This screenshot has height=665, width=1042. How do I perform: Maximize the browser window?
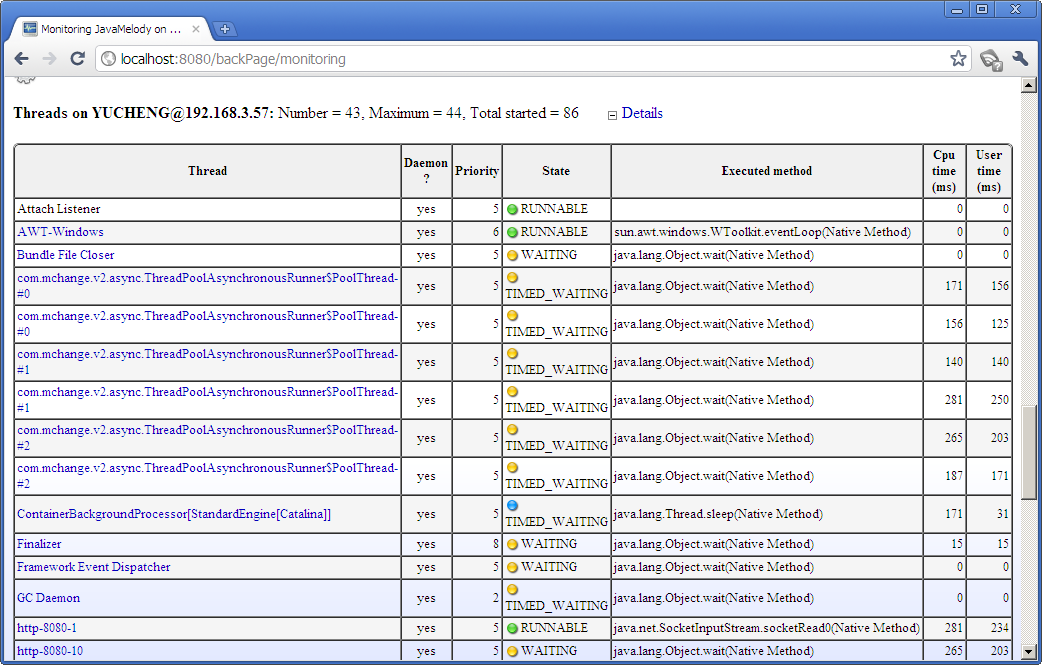coord(982,9)
